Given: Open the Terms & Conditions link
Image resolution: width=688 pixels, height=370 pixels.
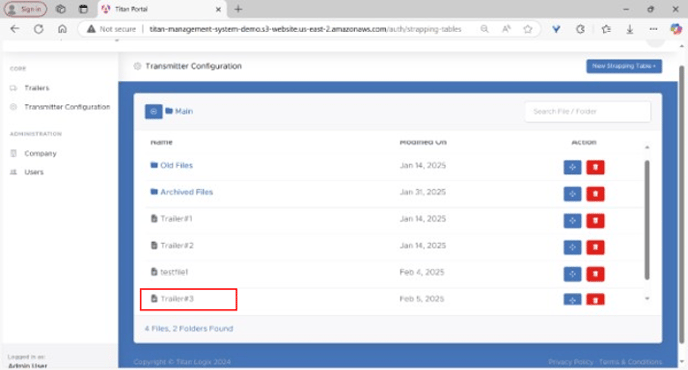Looking at the screenshot, I should (630, 362).
